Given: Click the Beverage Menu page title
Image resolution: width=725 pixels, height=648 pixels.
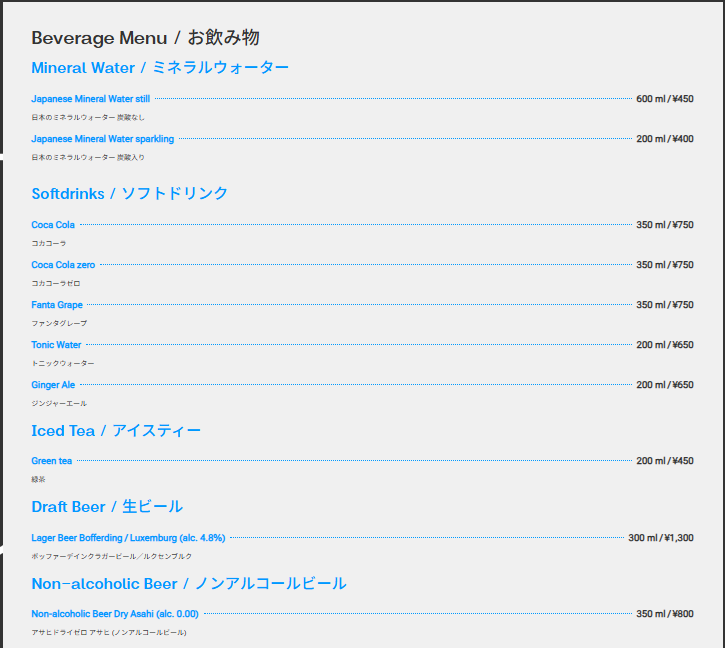Looking at the screenshot, I should 145,38.
